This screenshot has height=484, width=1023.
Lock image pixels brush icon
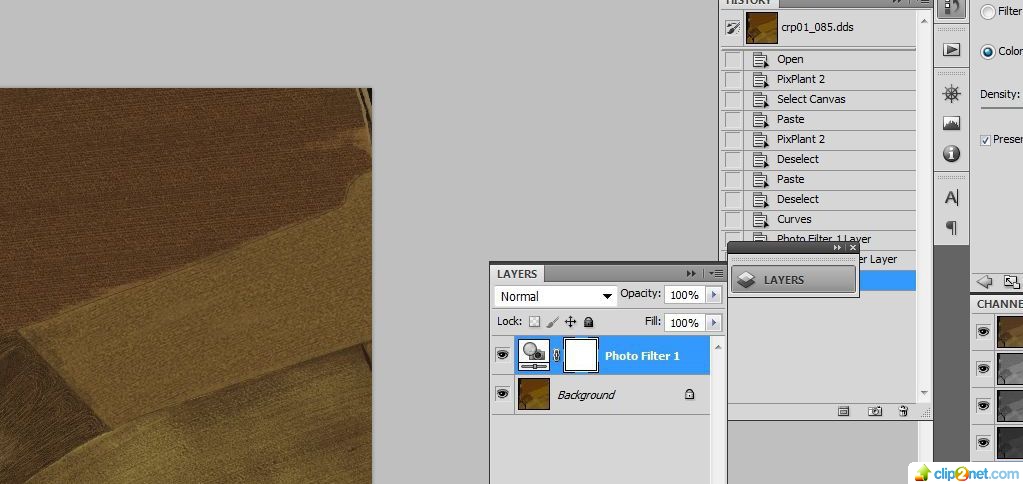coord(553,322)
